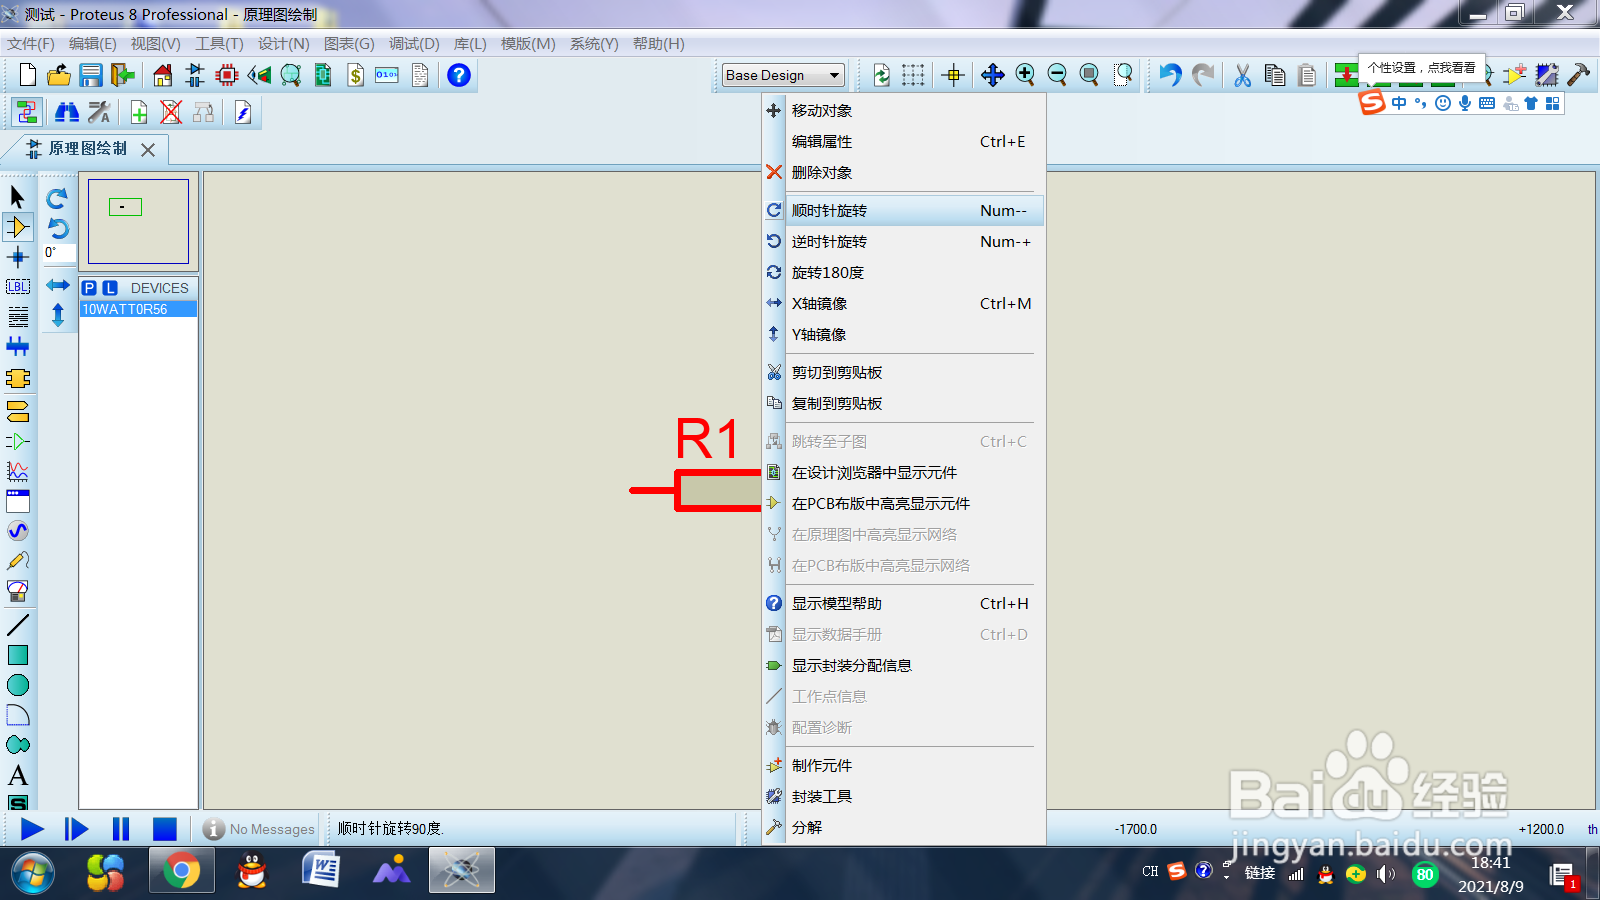This screenshot has width=1600, height=900.
Task: Choose 复制到剪贴板 from context menu
Action: [x=904, y=404]
